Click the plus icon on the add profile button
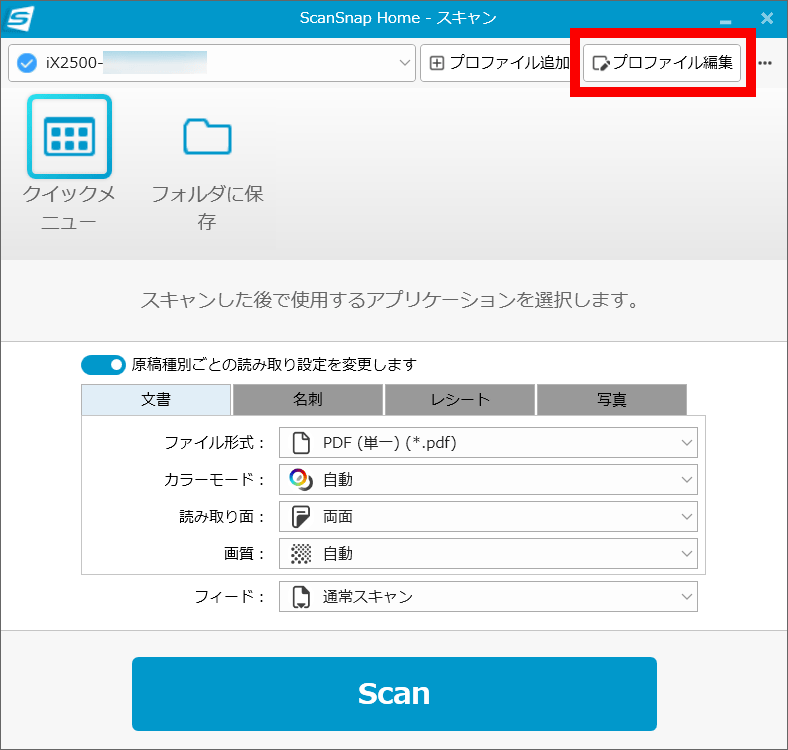 click(x=437, y=63)
